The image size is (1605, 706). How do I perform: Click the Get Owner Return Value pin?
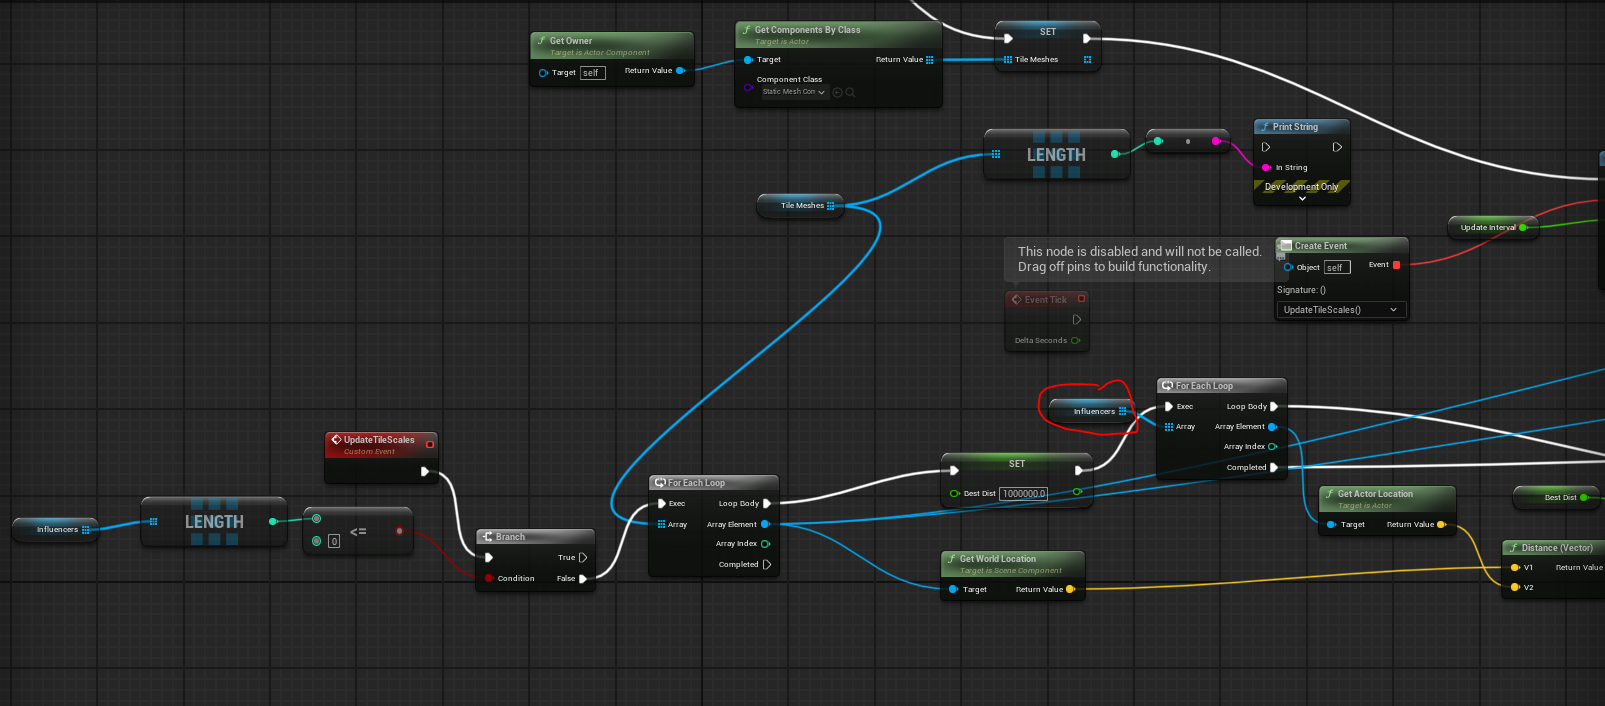680,71
